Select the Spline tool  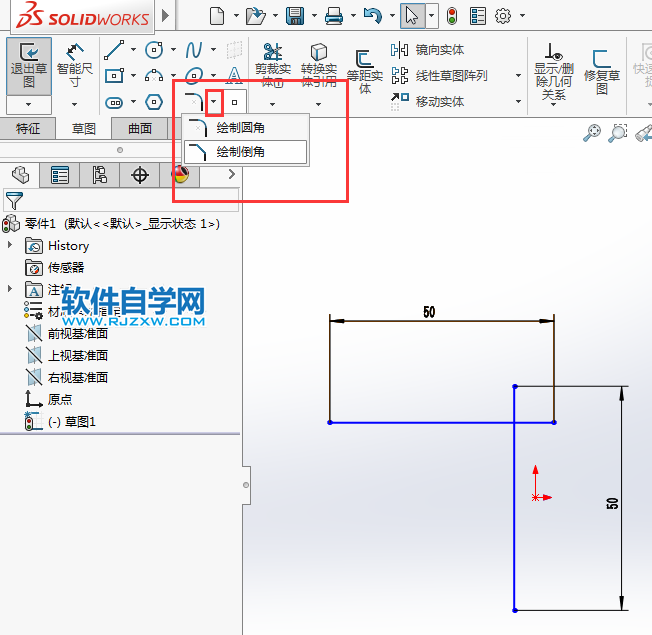pos(194,50)
